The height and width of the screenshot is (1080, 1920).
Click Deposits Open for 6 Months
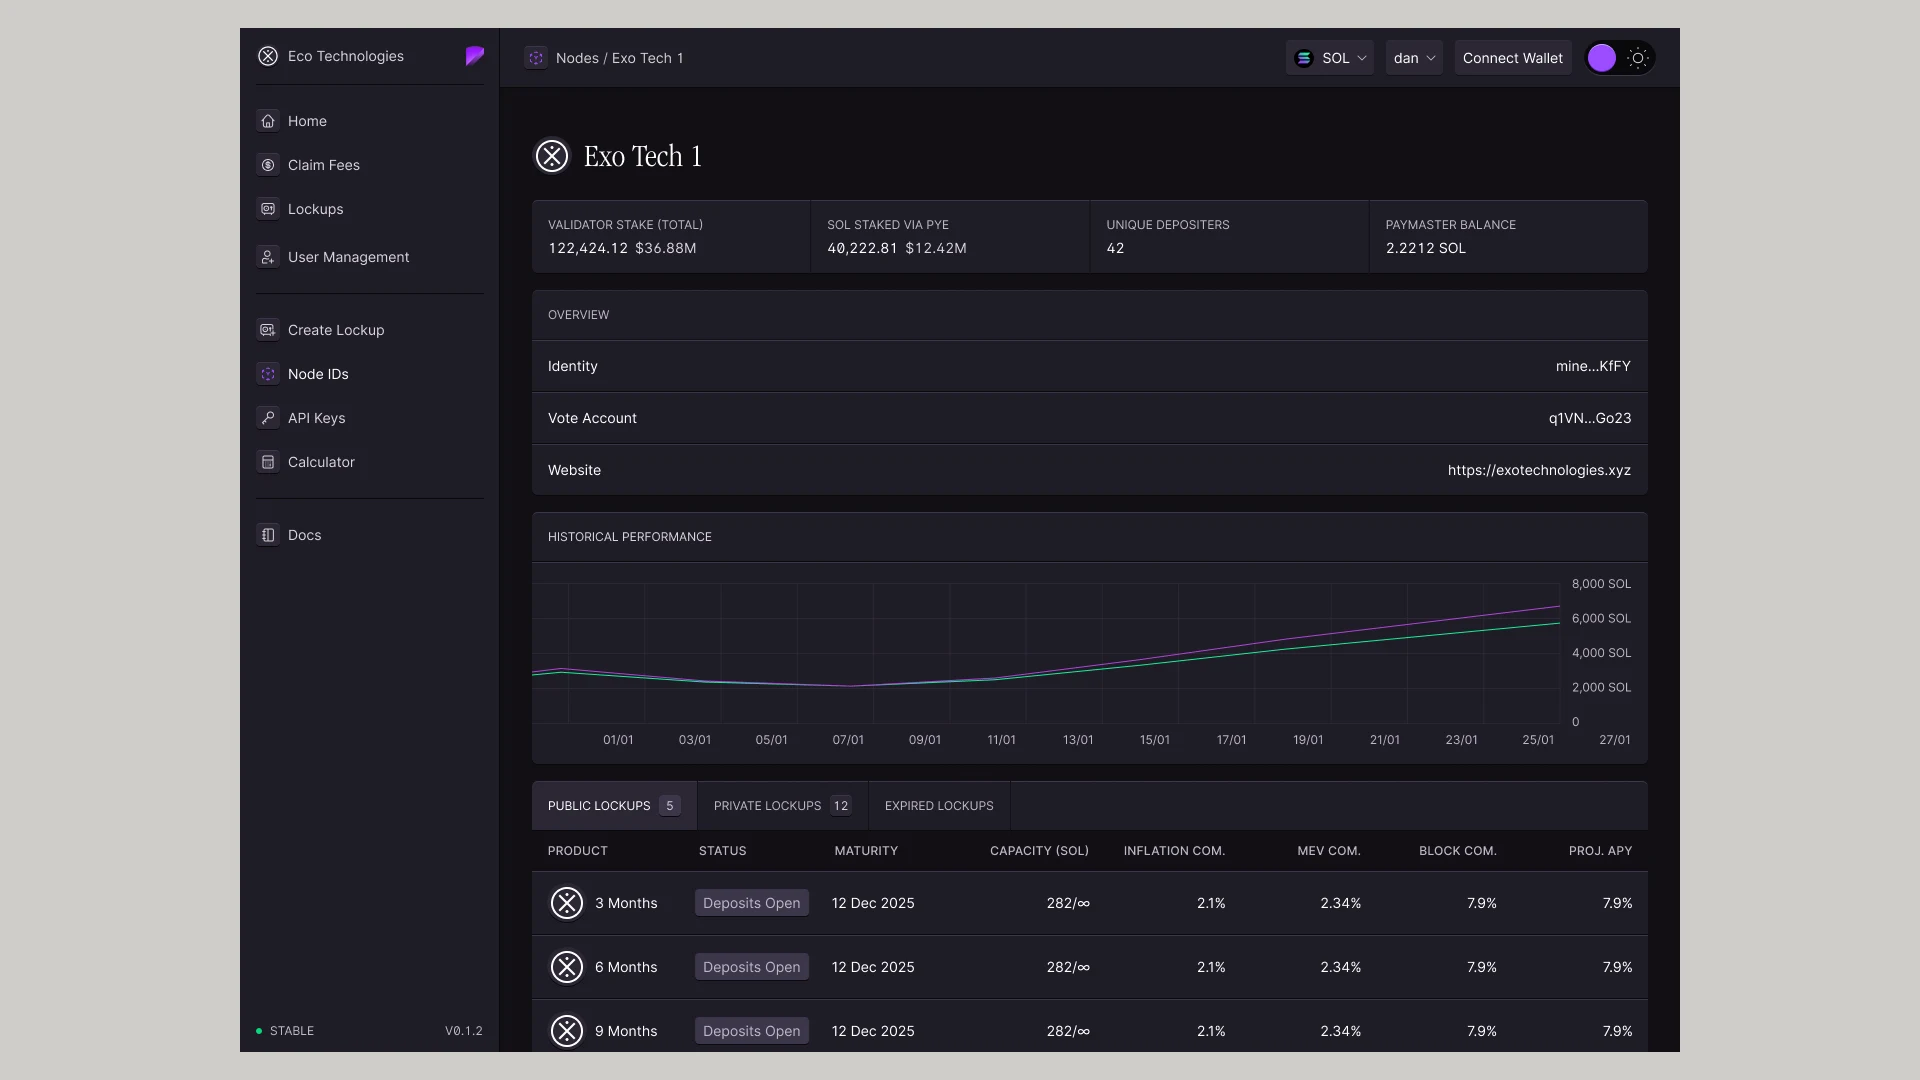pyautogui.click(x=752, y=967)
